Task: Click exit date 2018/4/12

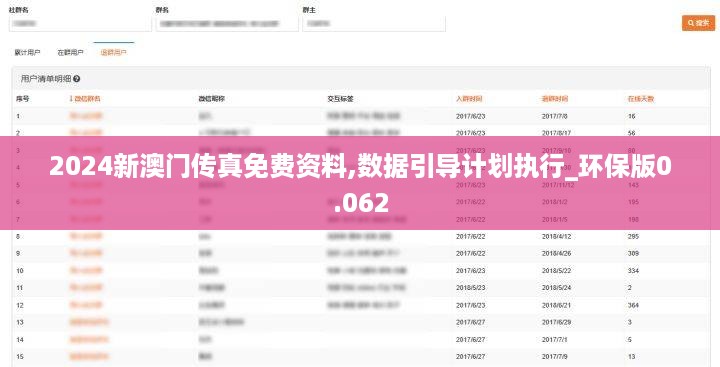Action: pyautogui.click(x=556, y=237)
